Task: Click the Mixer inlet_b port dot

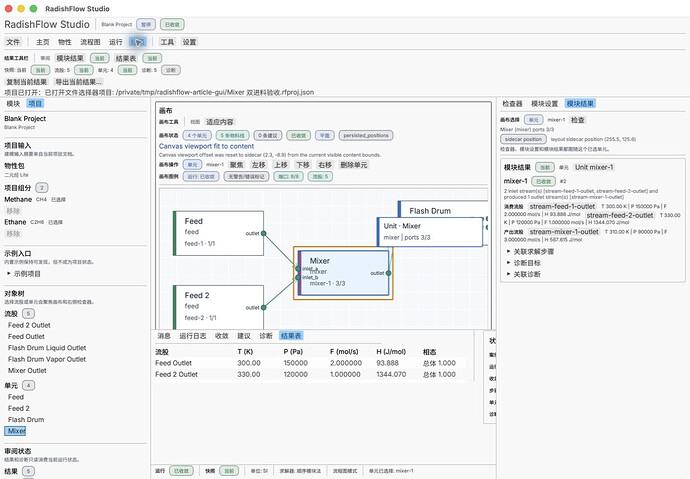Action: coord(298,278)
